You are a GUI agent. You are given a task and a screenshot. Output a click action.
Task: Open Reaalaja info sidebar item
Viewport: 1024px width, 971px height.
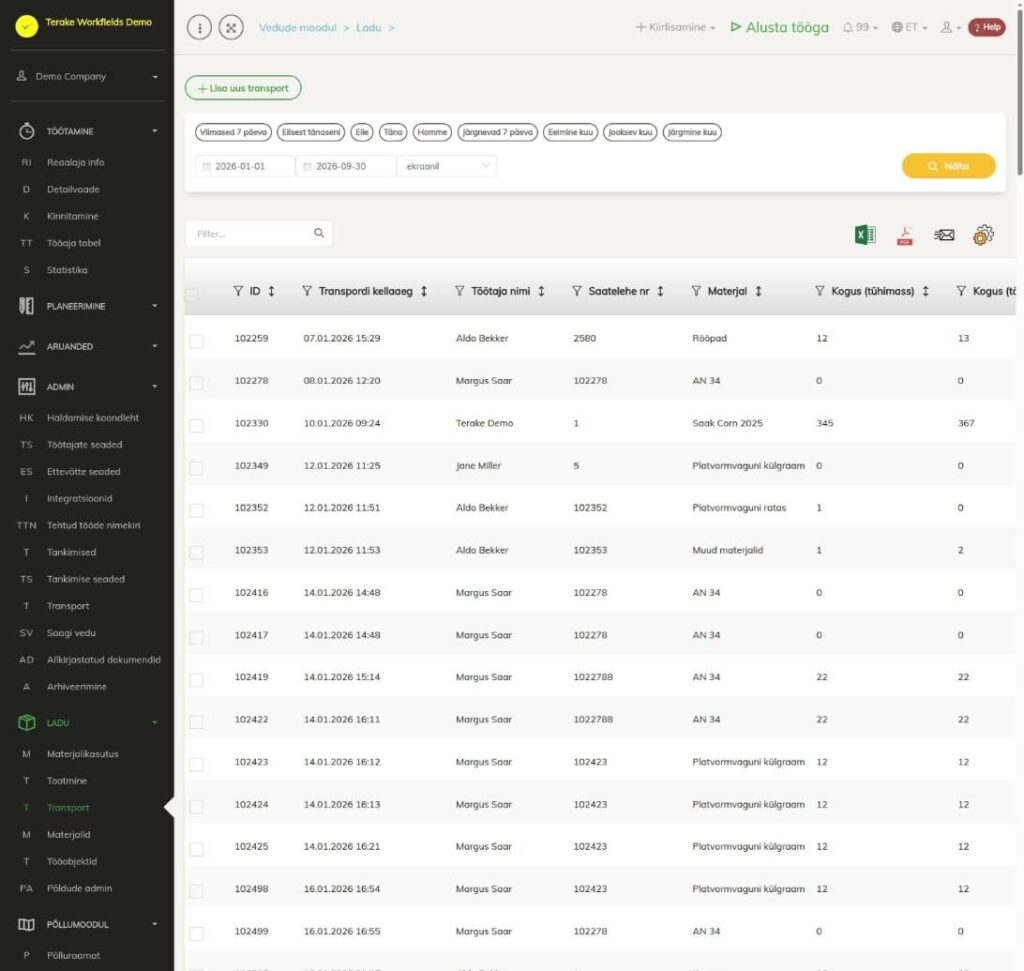(75, 163)
